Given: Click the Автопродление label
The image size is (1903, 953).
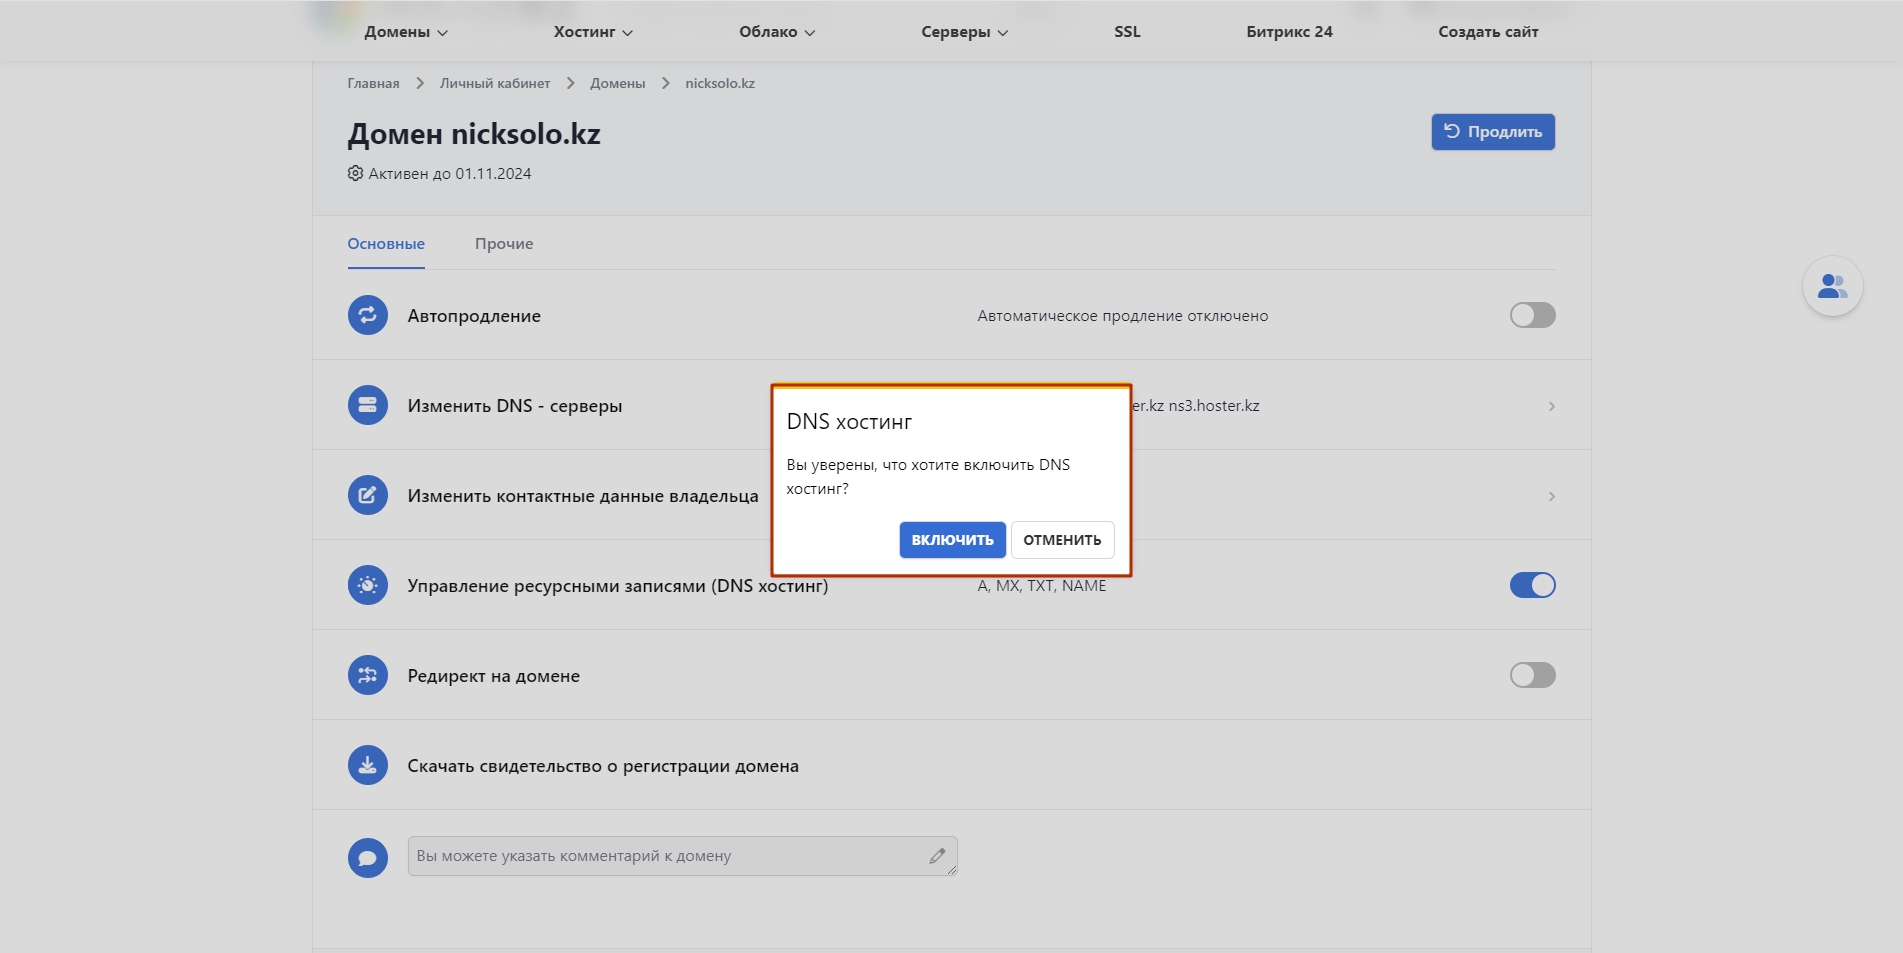Looking at the screenshot, I should [474, 316].
